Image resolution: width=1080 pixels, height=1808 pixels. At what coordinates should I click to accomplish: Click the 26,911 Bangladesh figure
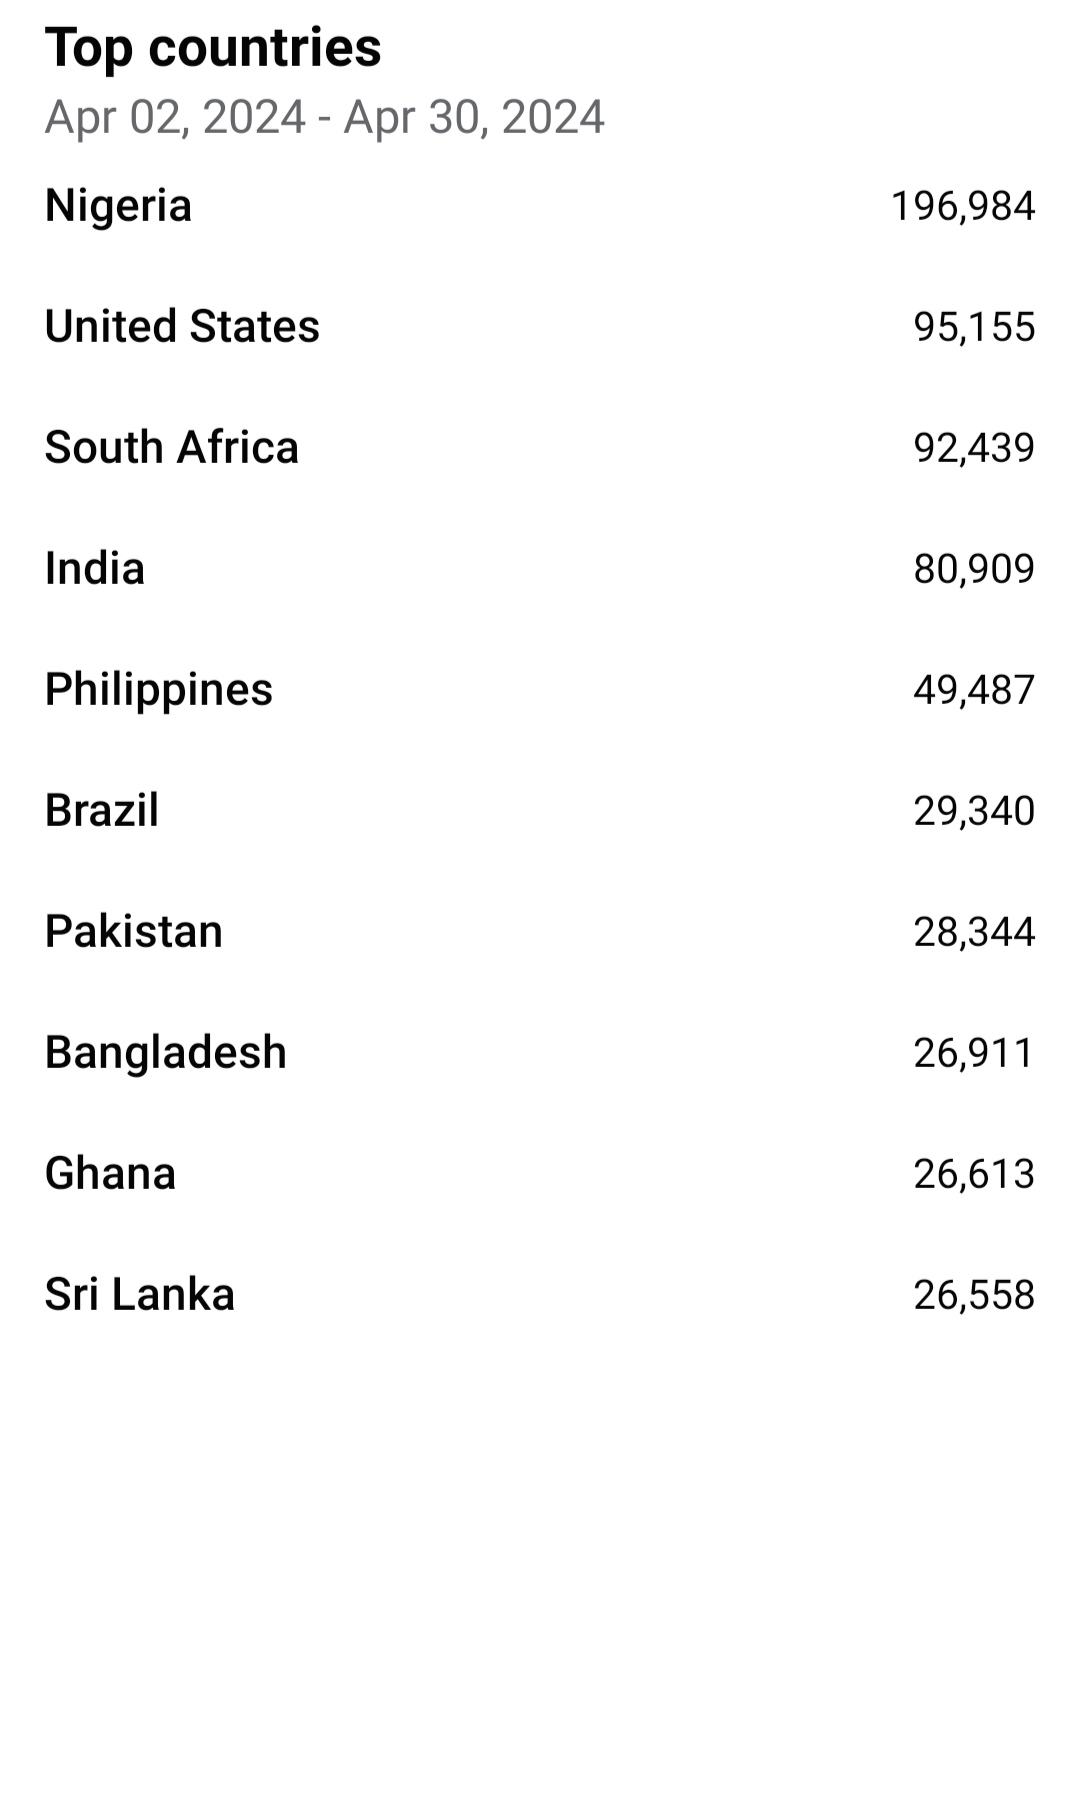[975, 1053]
